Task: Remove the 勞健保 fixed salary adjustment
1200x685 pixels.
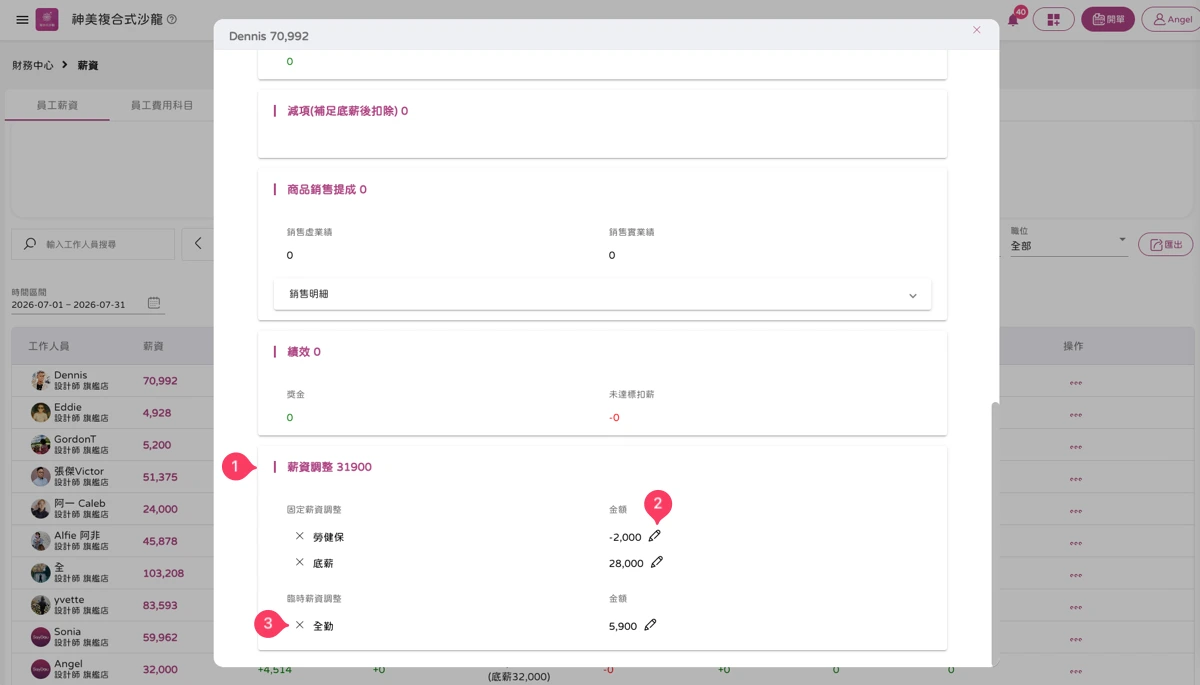Action: pyautogui.click(x=299, y=536)
